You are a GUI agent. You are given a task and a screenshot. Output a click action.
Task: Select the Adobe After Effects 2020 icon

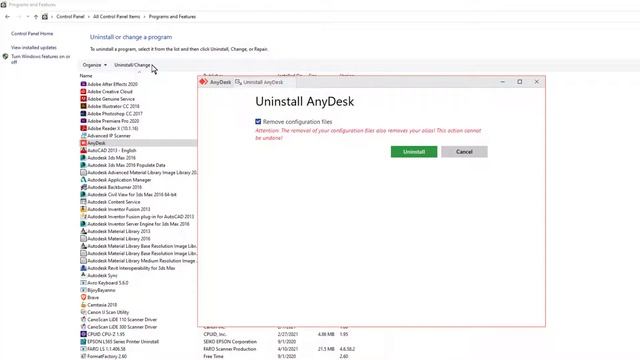click(x=83, y=84)
